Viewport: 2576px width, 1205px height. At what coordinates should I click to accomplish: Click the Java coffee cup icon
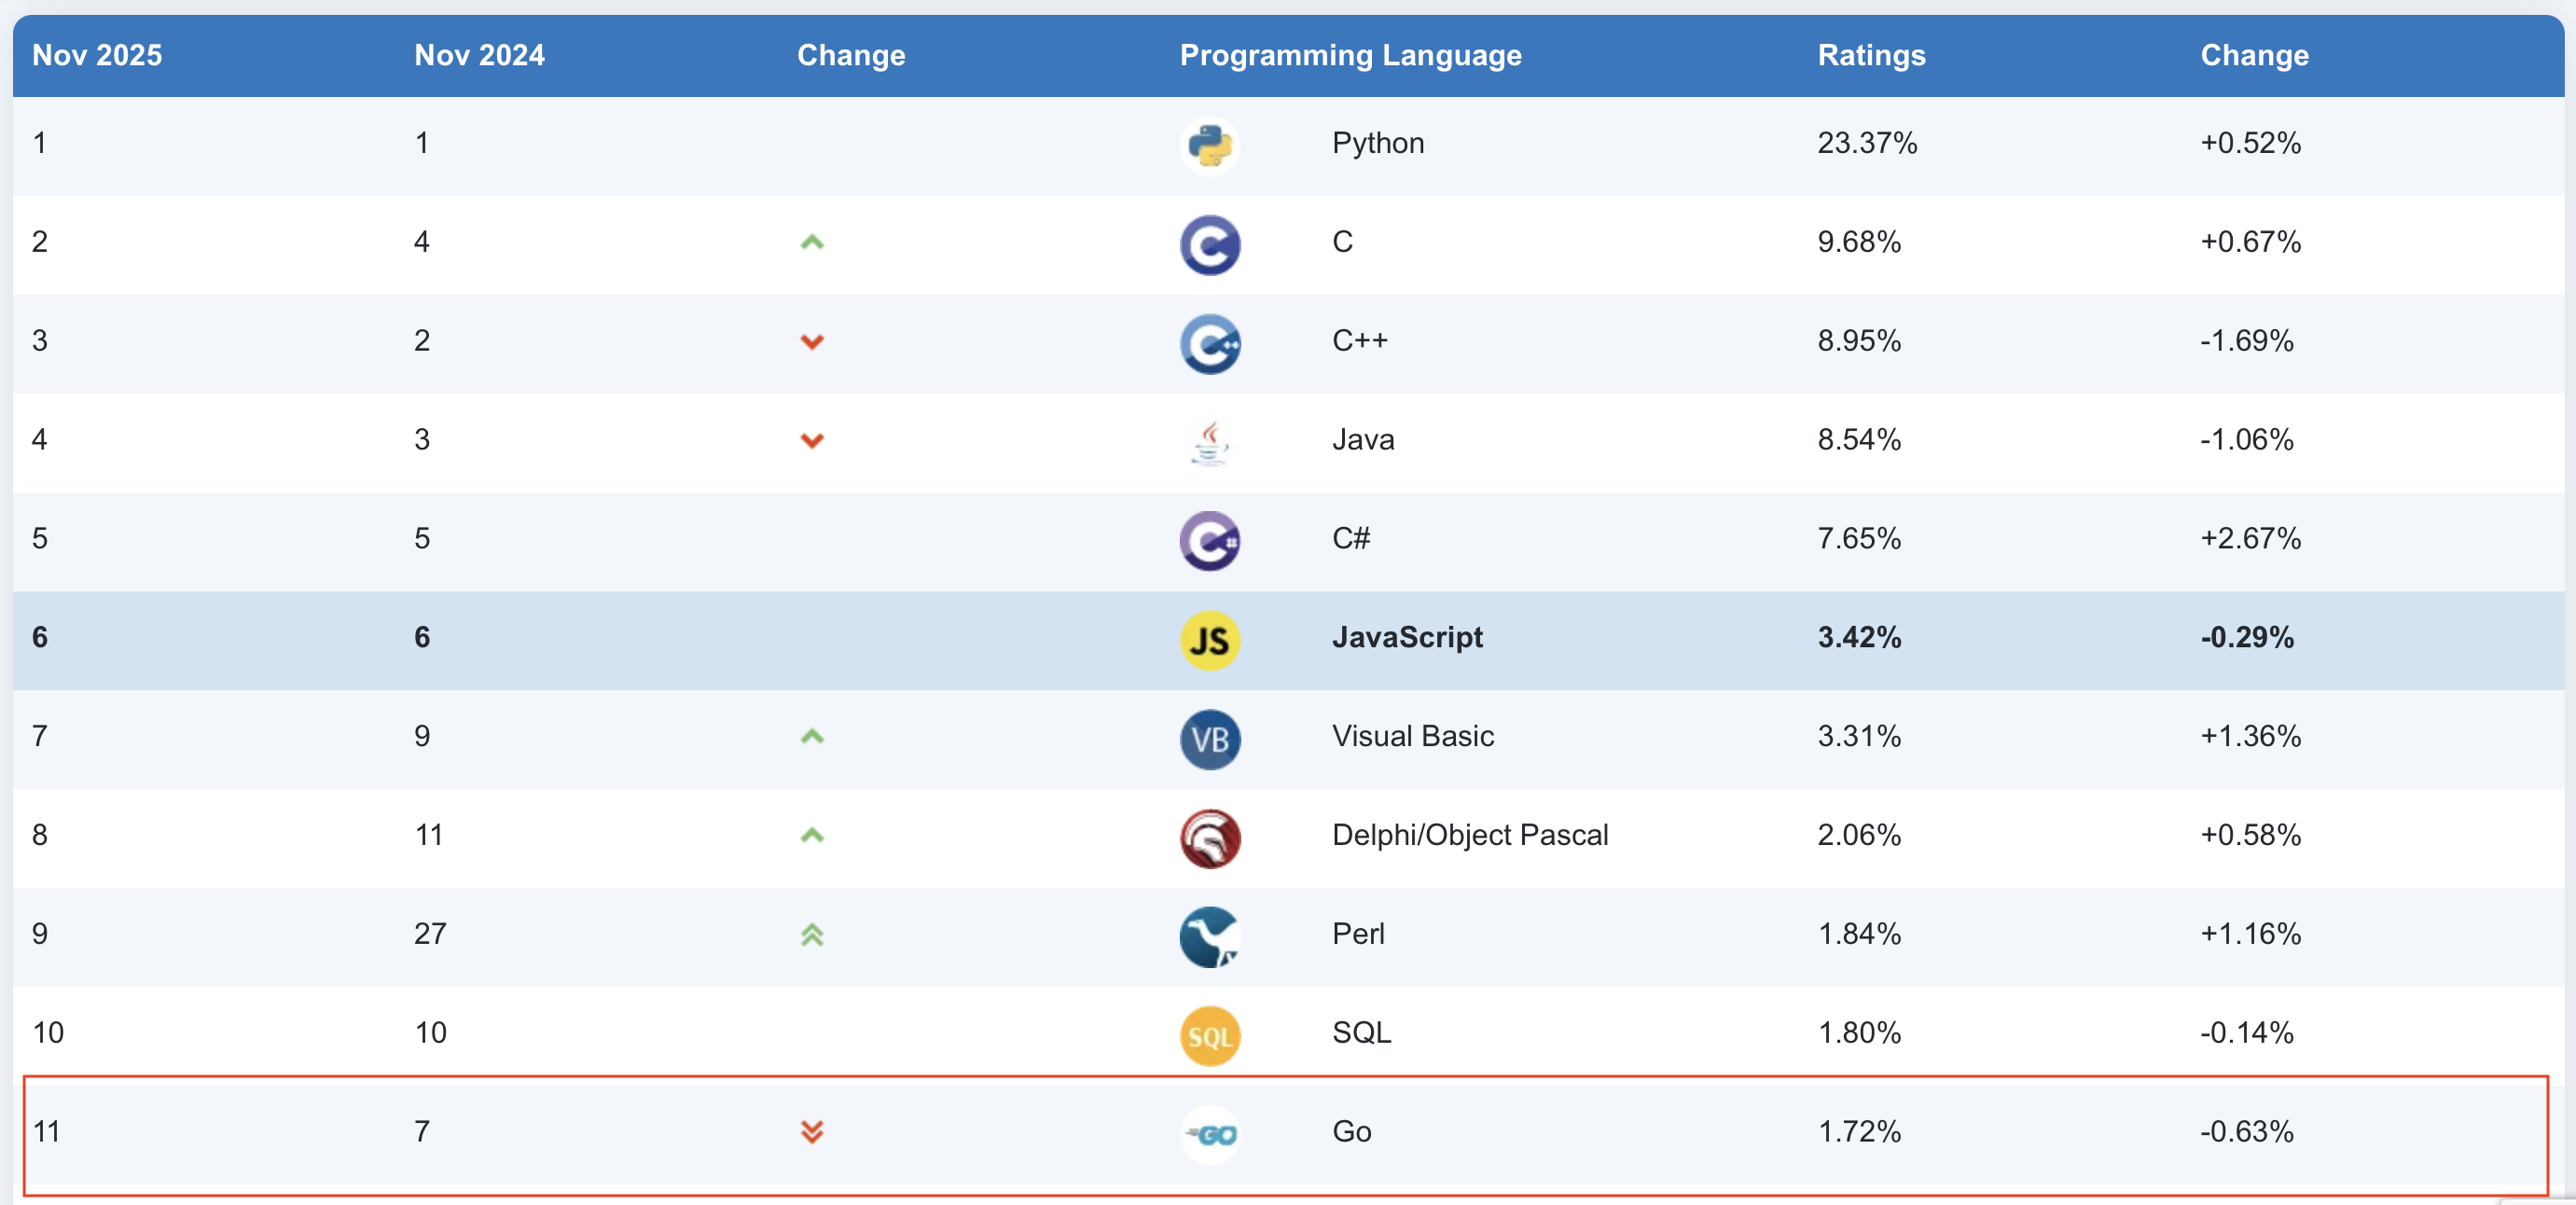[1210, 442]
